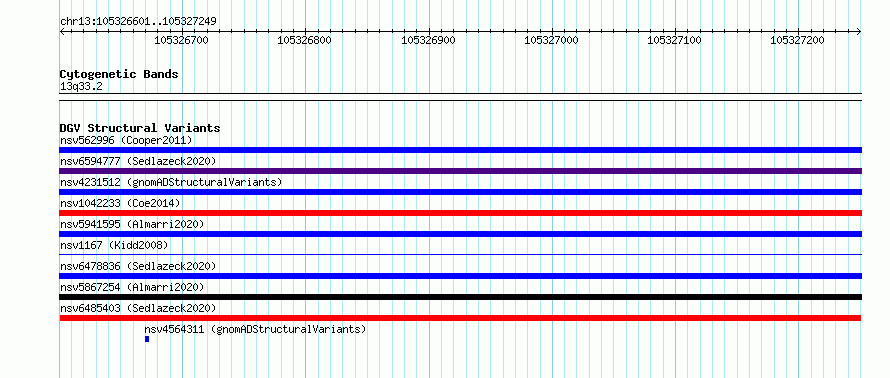Click the right arrowhead of the ruler
The width and height of the screenshot is (890, 378).
pos(859,32)
